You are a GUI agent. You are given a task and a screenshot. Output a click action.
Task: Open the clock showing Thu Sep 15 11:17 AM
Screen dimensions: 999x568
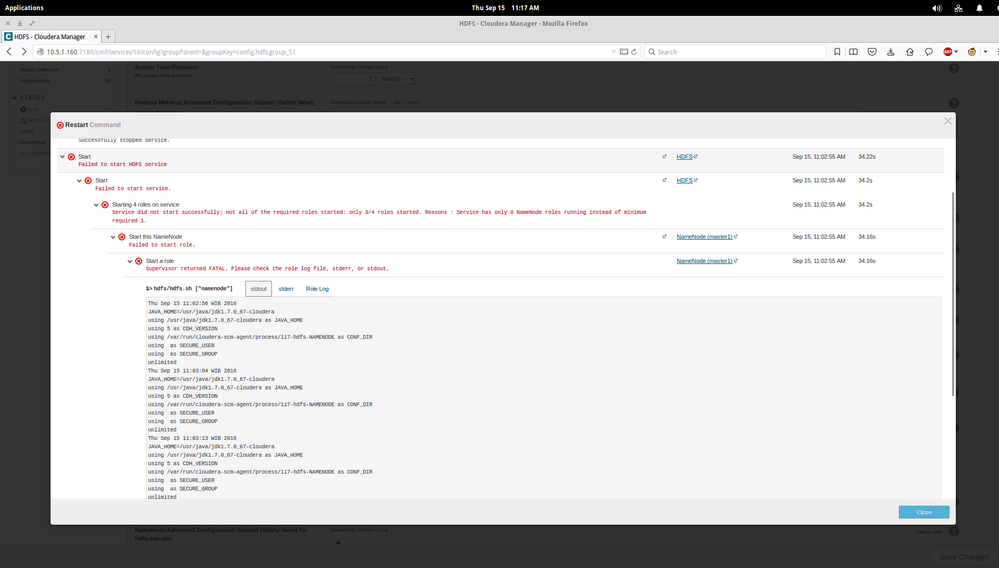505,8
